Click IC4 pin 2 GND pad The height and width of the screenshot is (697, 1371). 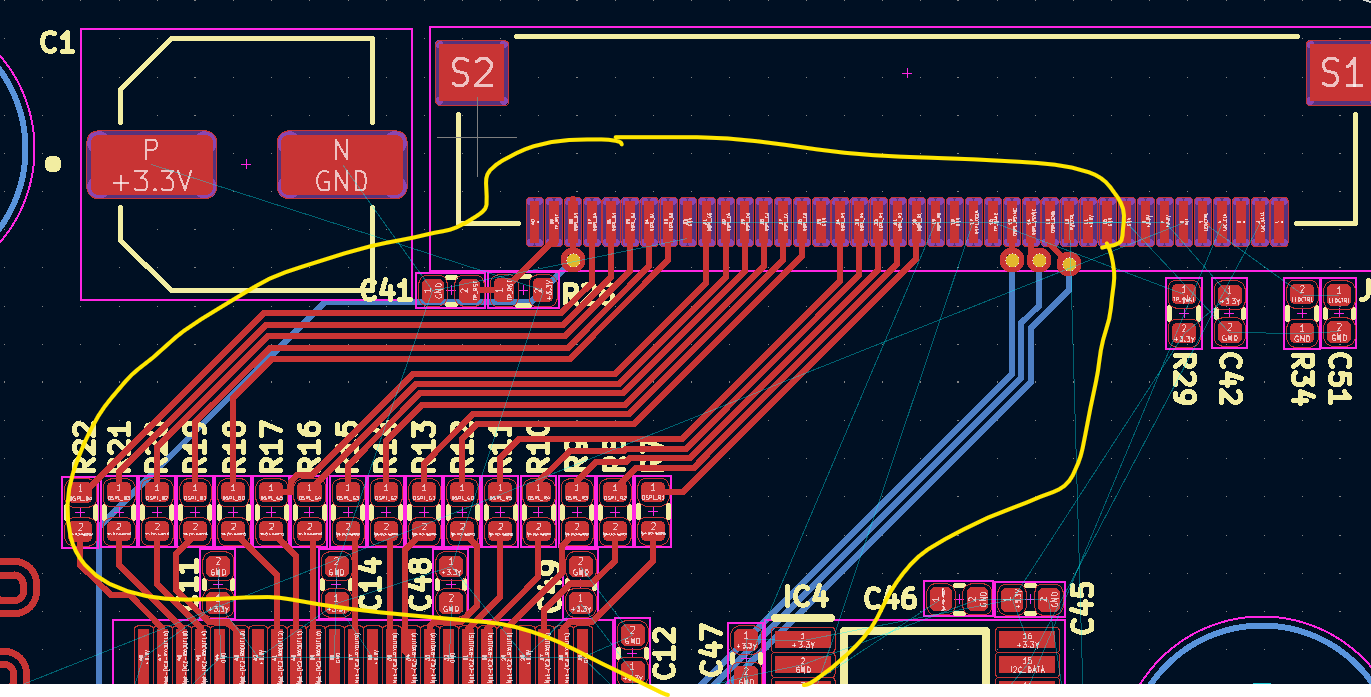(803, 665)
